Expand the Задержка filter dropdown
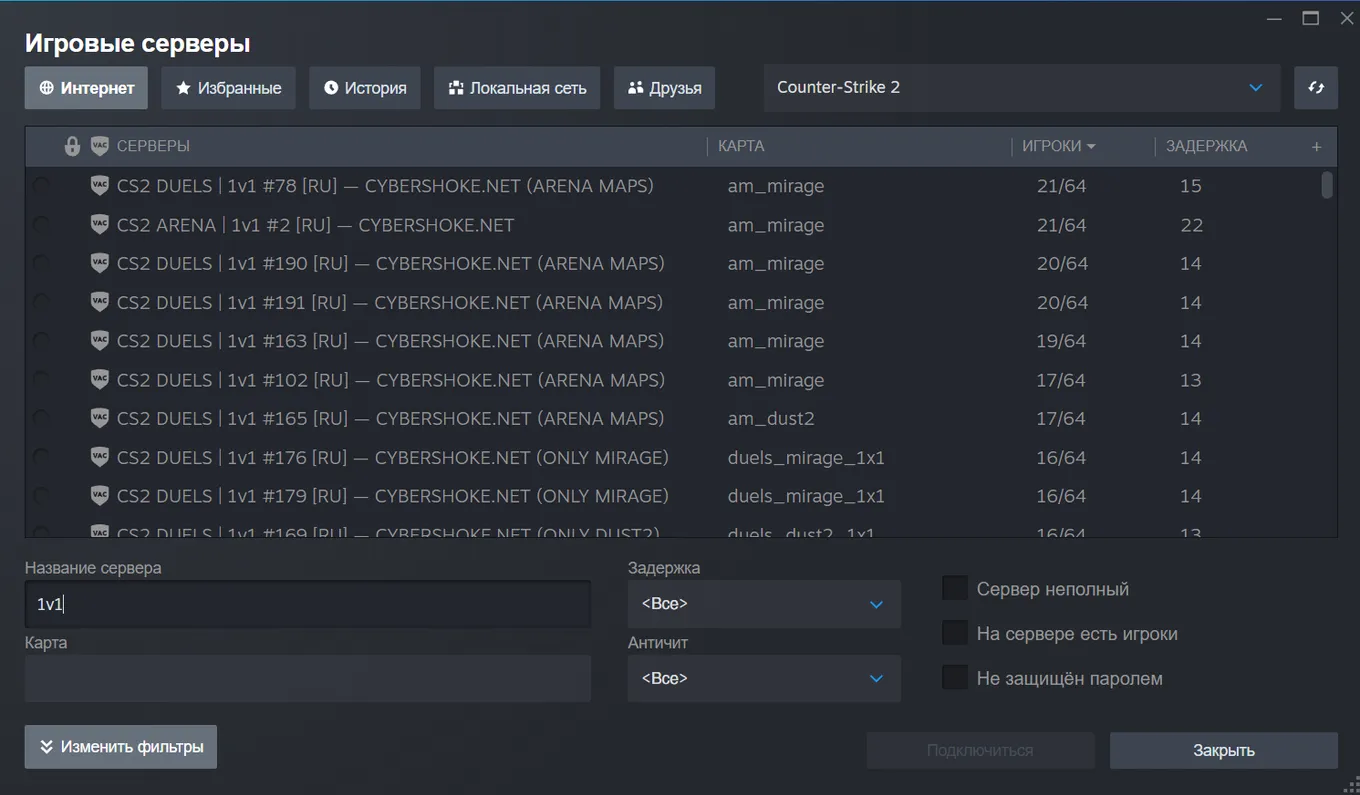Viewport: 1360px width, 795px height. [764, 604]
